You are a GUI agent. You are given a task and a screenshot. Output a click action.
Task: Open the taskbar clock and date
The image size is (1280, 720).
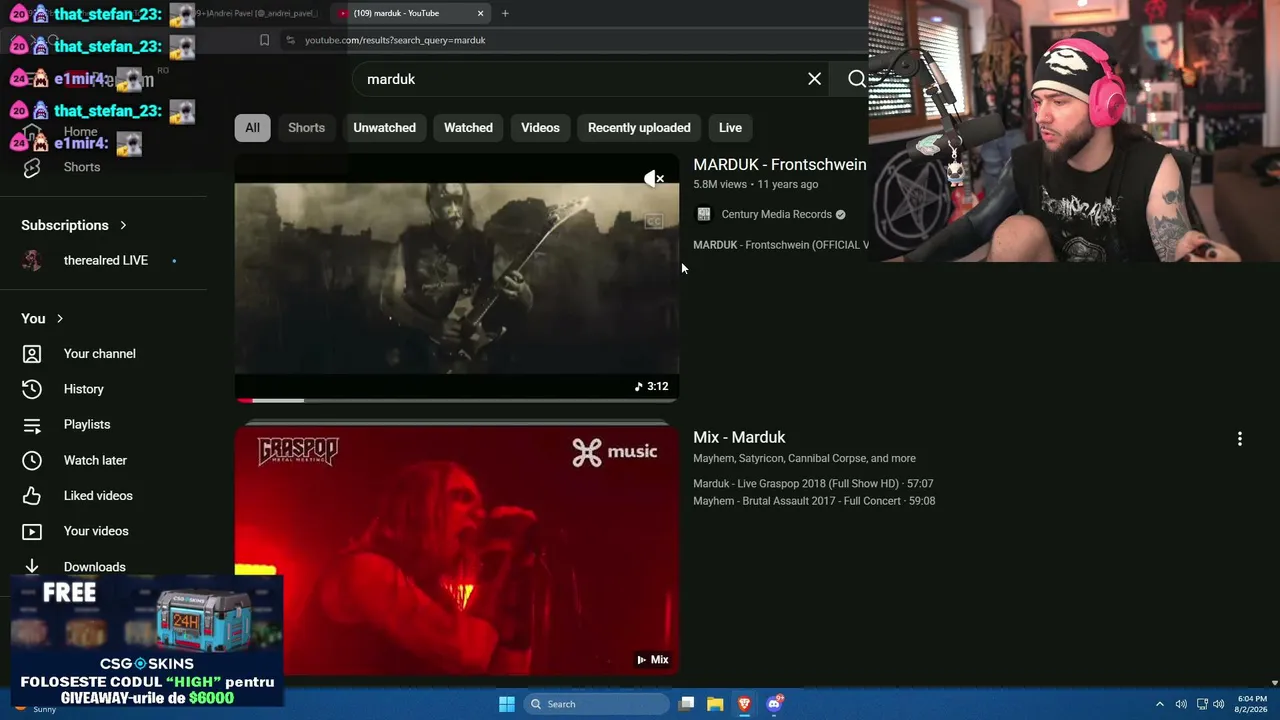1252,704
